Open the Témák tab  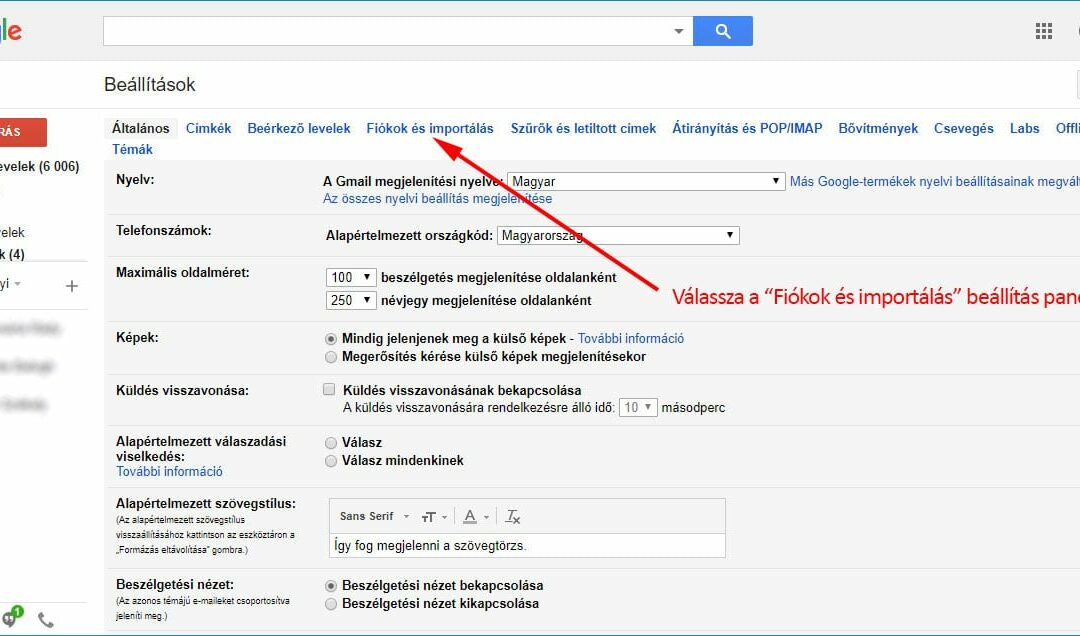tap(132, 149)
